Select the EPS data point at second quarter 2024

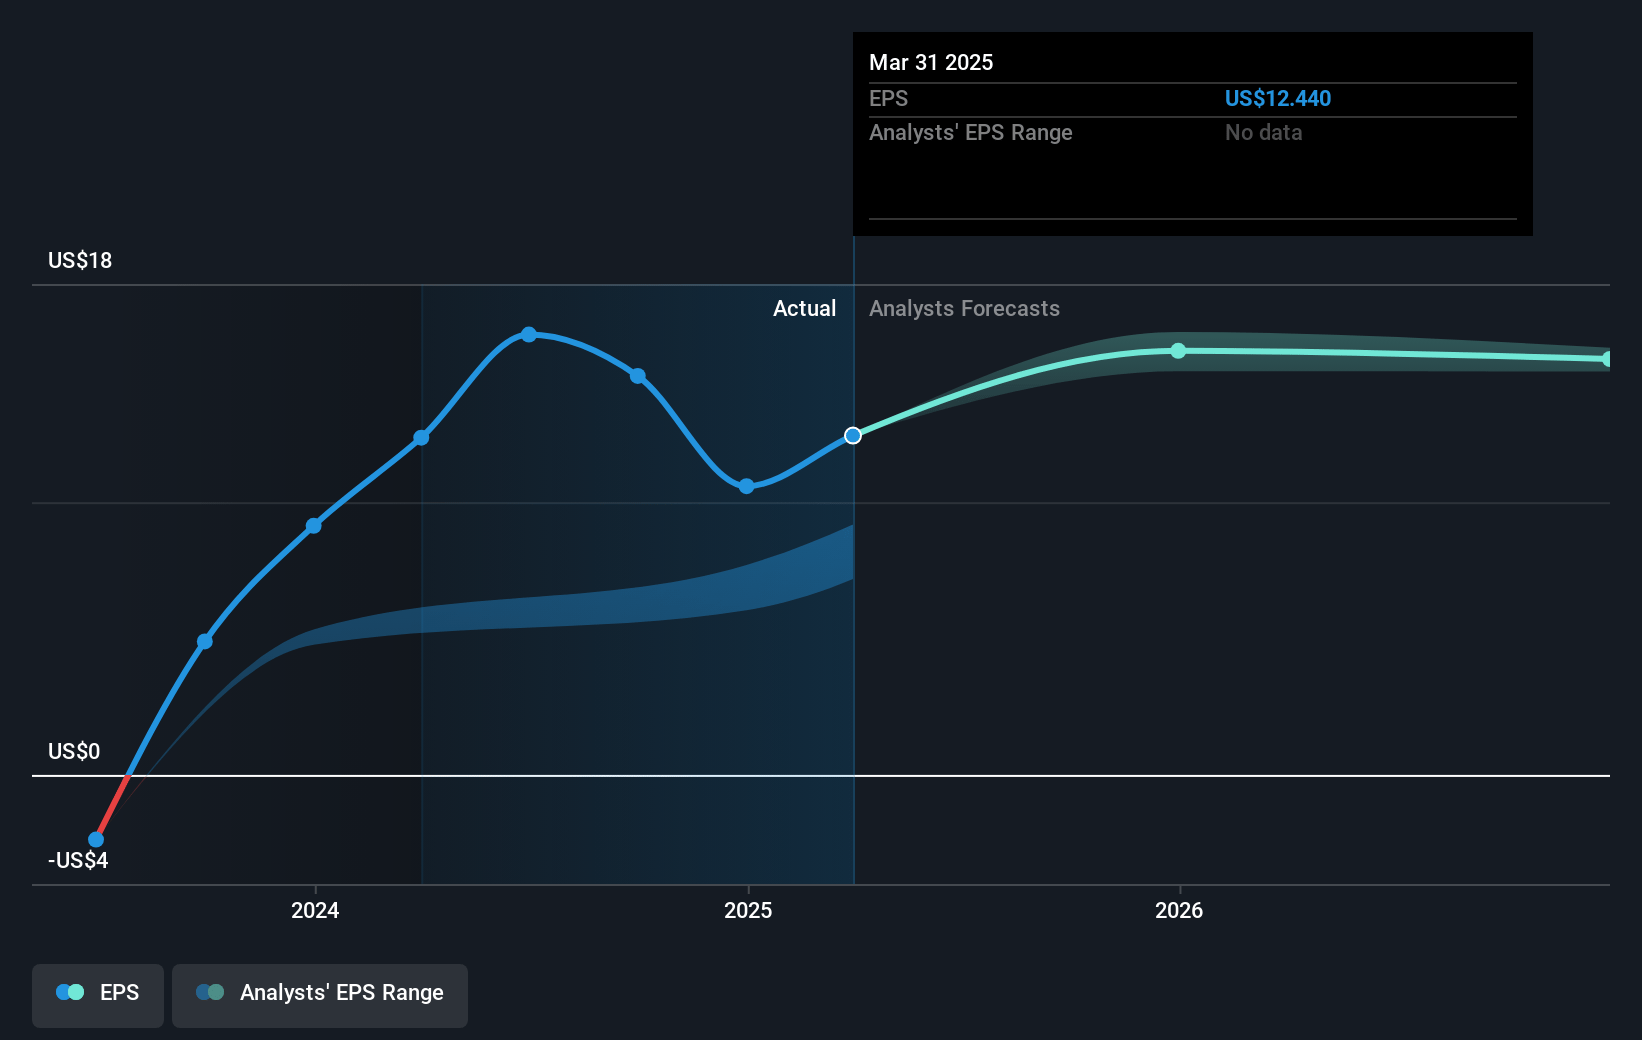click(x=421, y=437)
